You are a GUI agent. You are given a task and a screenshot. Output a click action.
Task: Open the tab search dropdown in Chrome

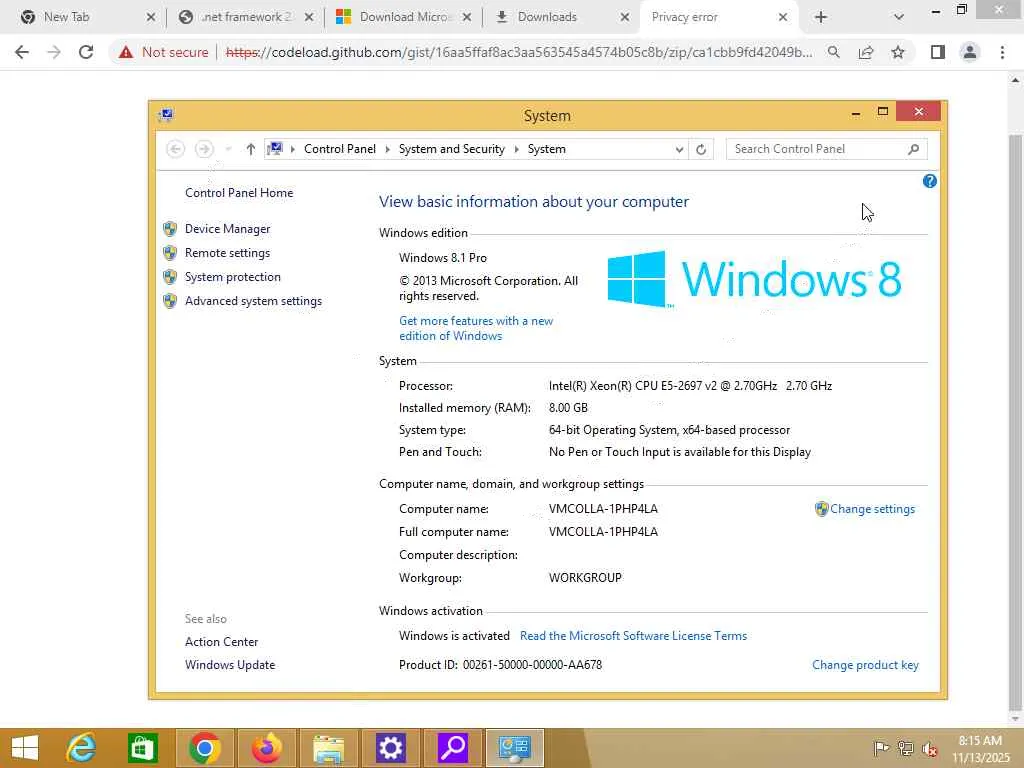tap(899, 17)
